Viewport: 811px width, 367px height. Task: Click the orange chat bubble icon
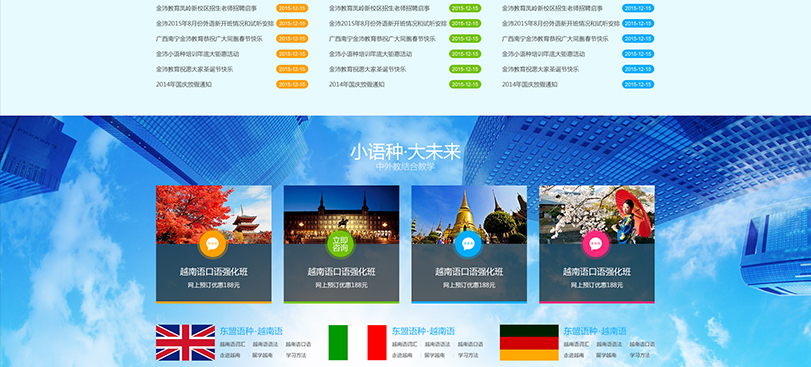pos(213,244)
